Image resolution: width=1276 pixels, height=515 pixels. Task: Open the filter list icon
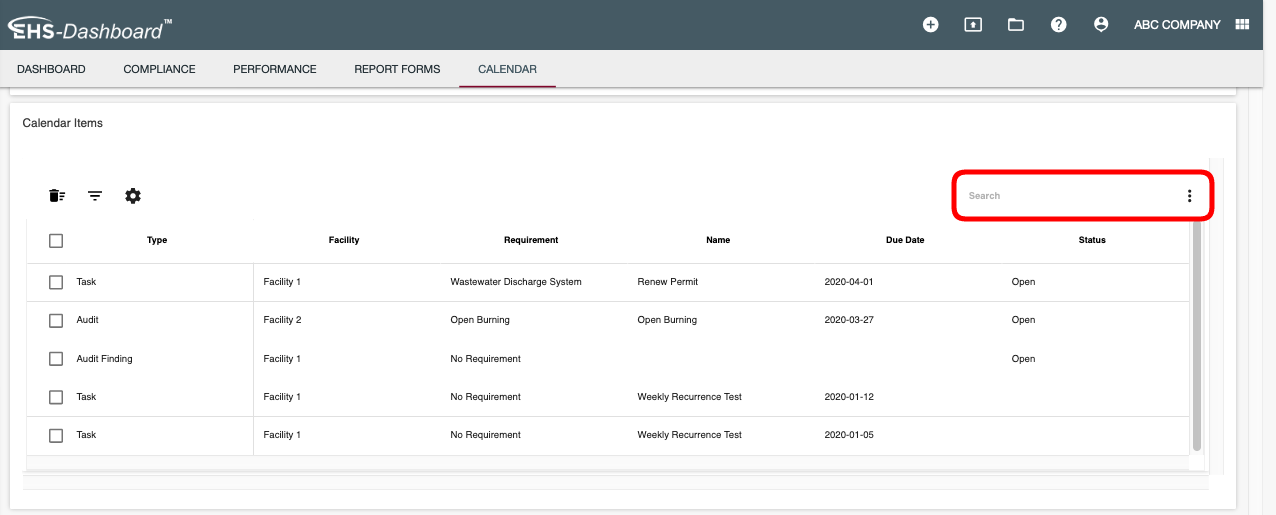95,196
